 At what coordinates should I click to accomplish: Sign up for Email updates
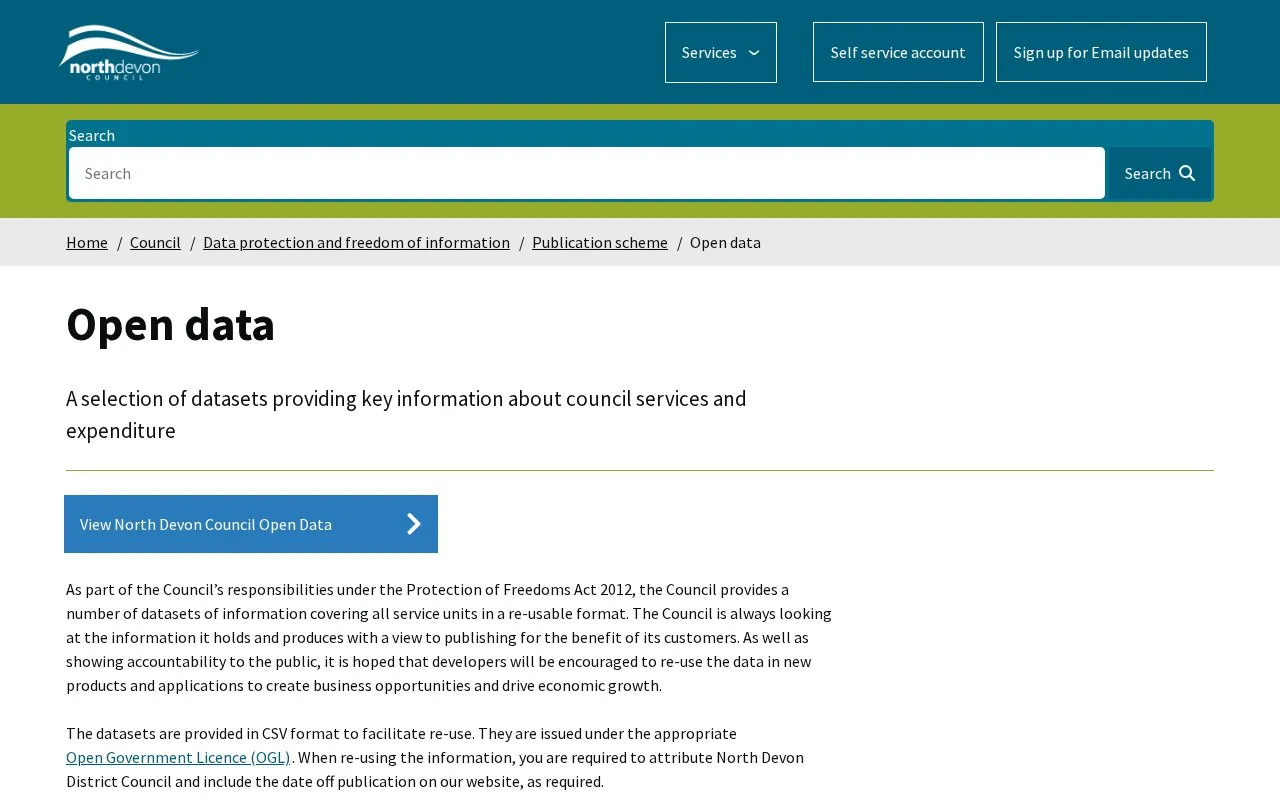click(1101, 52)
